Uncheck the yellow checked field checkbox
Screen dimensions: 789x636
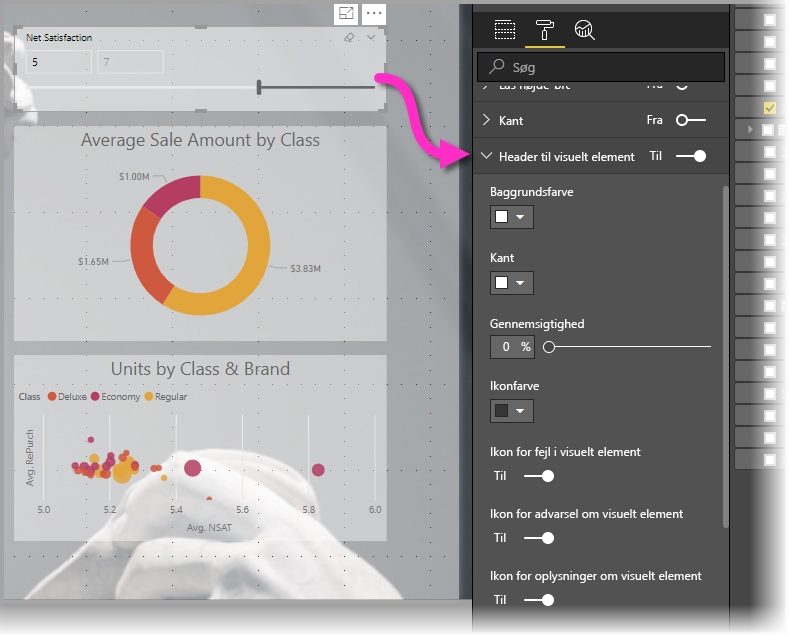click(x=770, y=108)
